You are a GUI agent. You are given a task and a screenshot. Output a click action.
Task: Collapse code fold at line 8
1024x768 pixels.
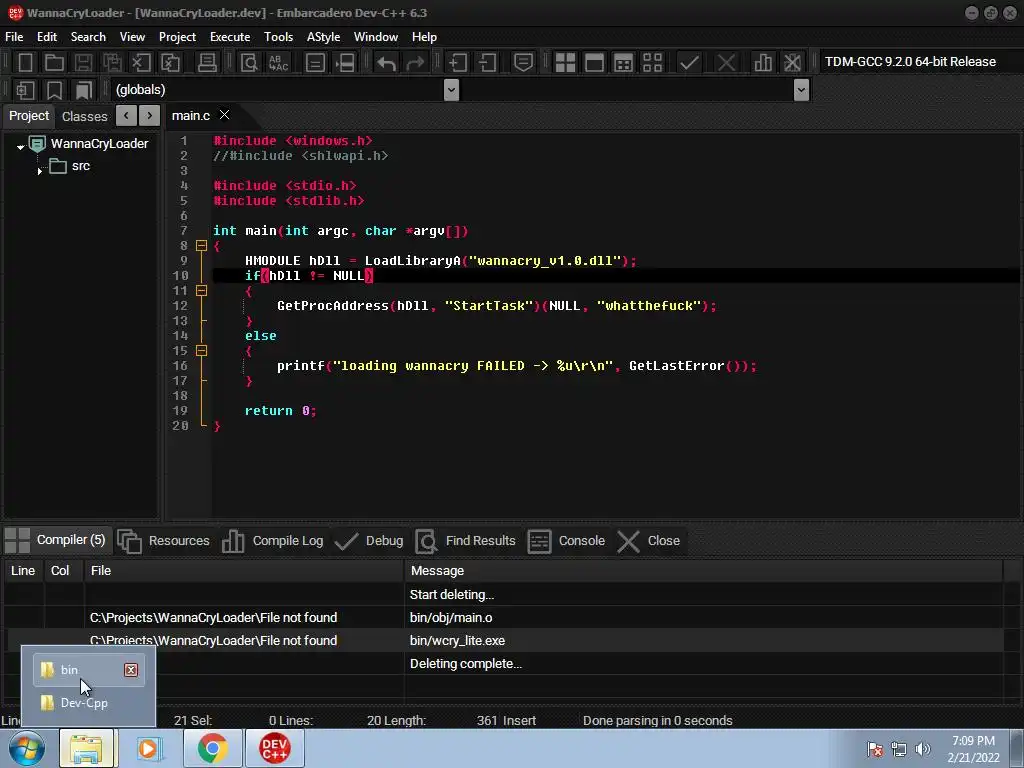tap(201, 246)
